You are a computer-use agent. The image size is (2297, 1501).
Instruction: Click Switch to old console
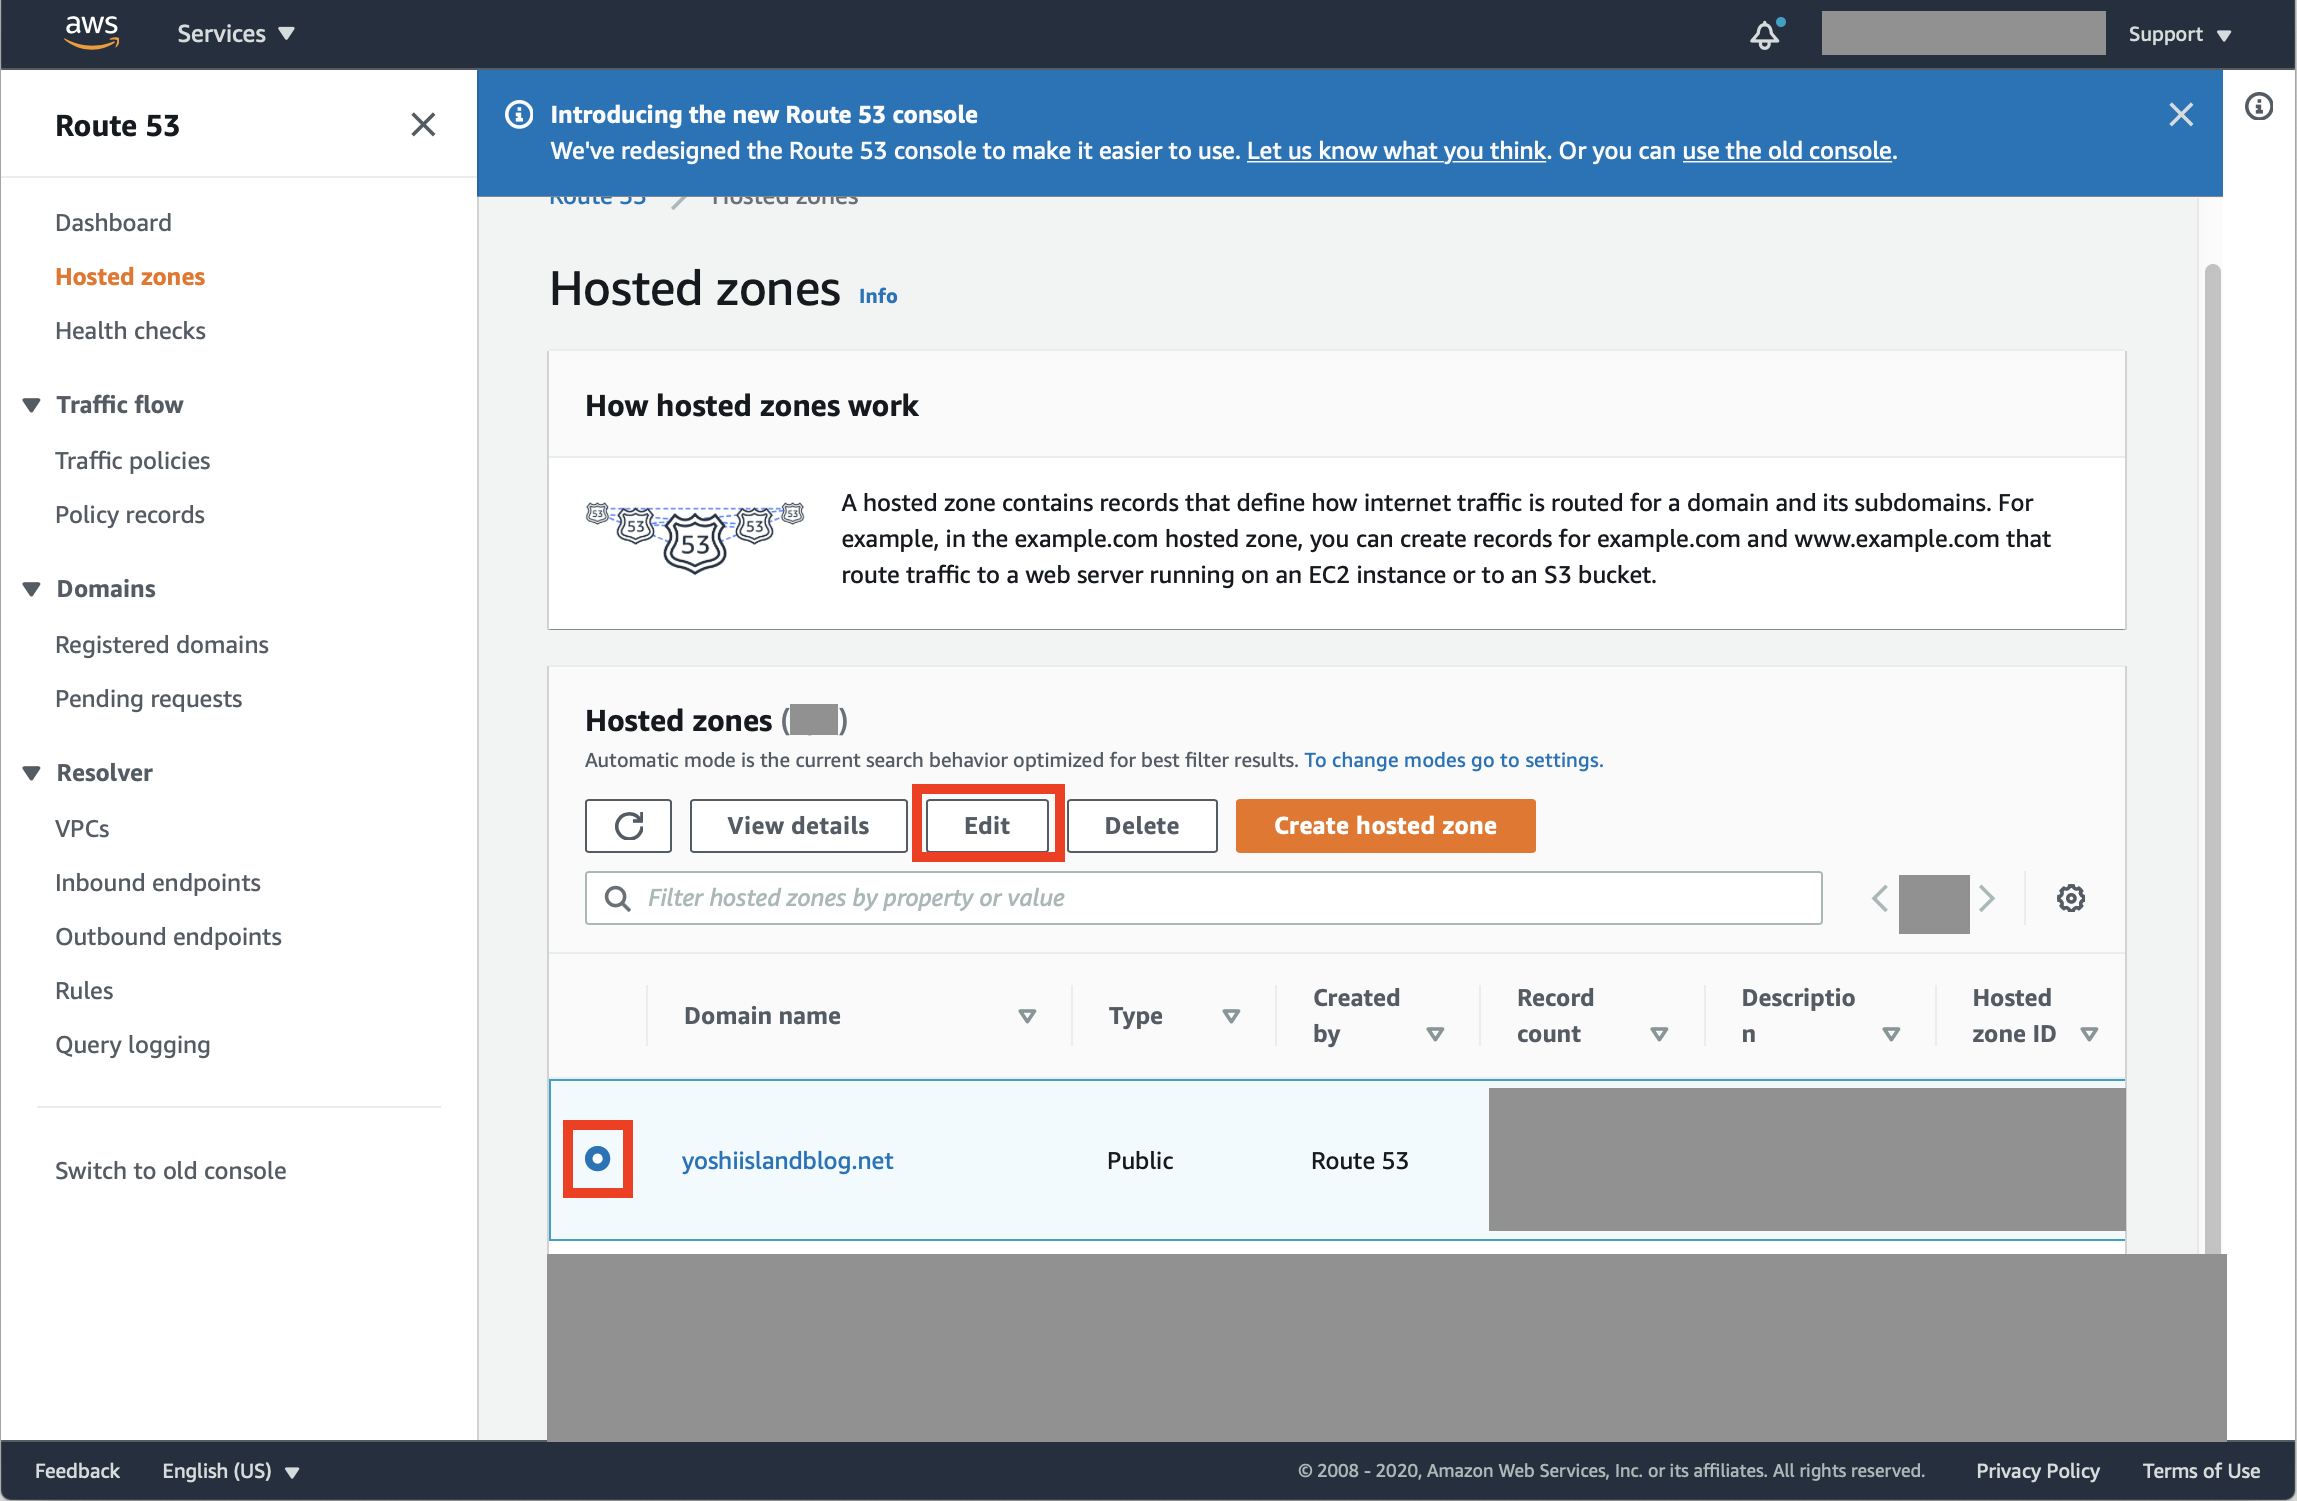[x=170, y=1171]
